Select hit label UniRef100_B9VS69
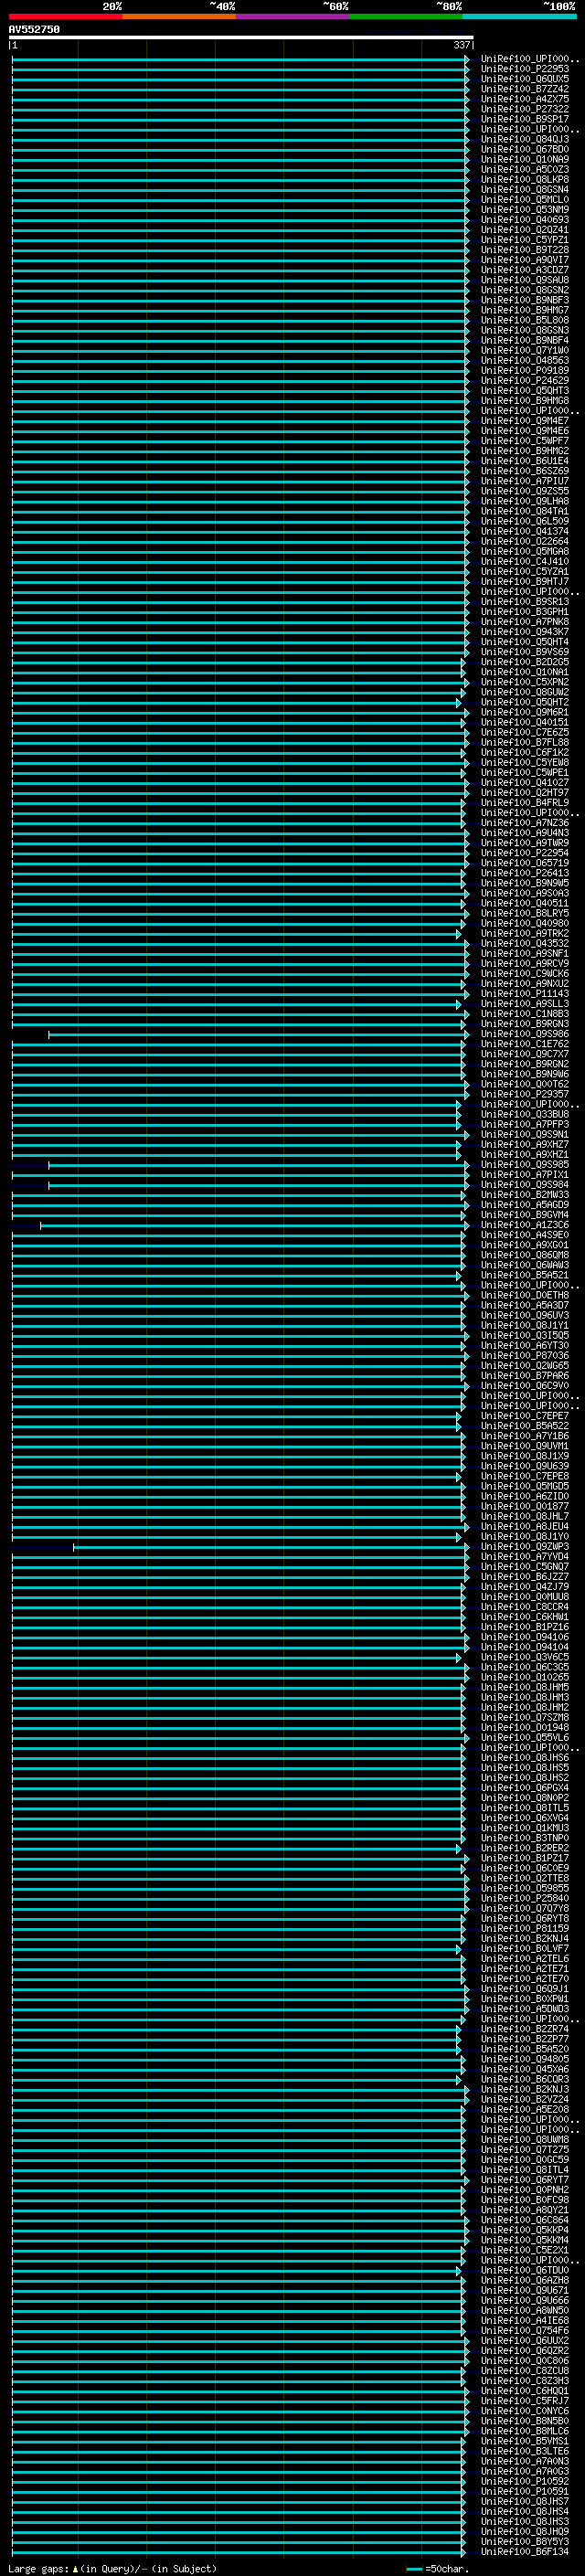The image size is (585, 2576). pos(525,652)
